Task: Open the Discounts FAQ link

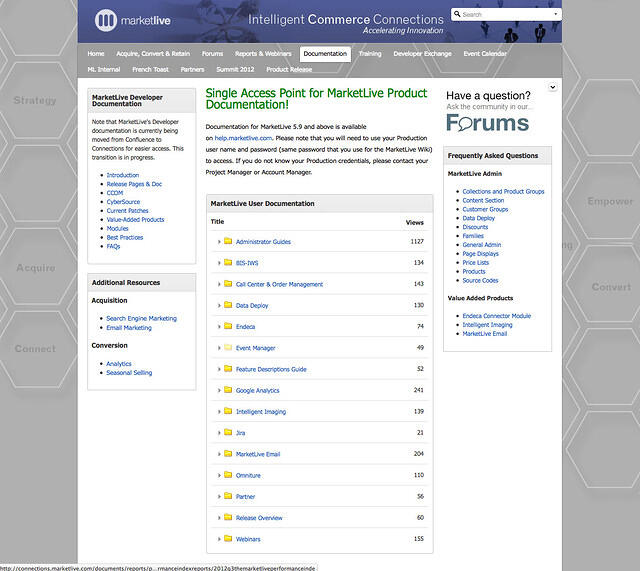Action: pos(475,227)
